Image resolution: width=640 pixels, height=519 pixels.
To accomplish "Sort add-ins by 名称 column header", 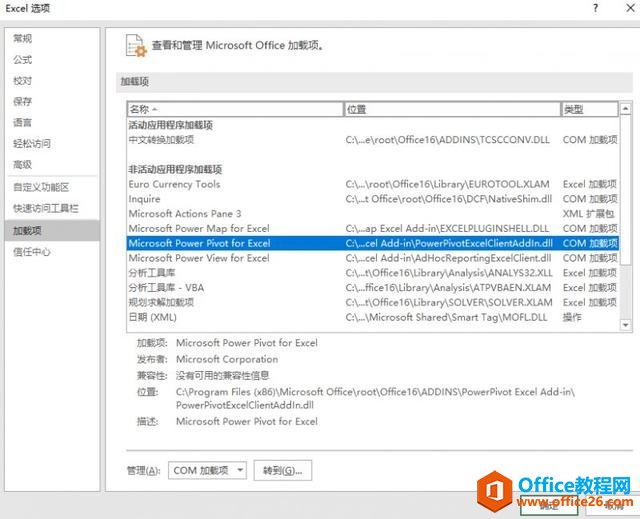I will point(235,109).
